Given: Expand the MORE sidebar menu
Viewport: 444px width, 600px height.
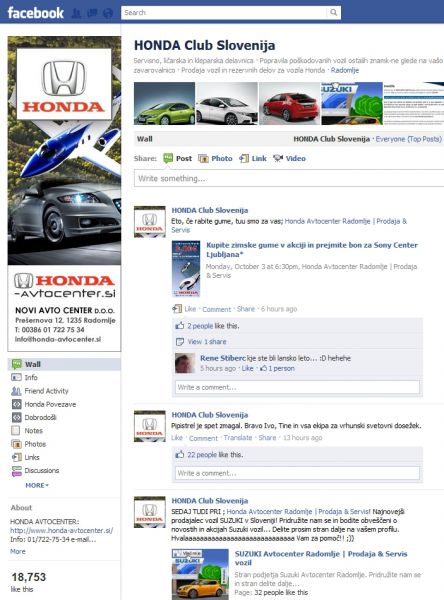Looking at the screenshot, I should (37, 485).
